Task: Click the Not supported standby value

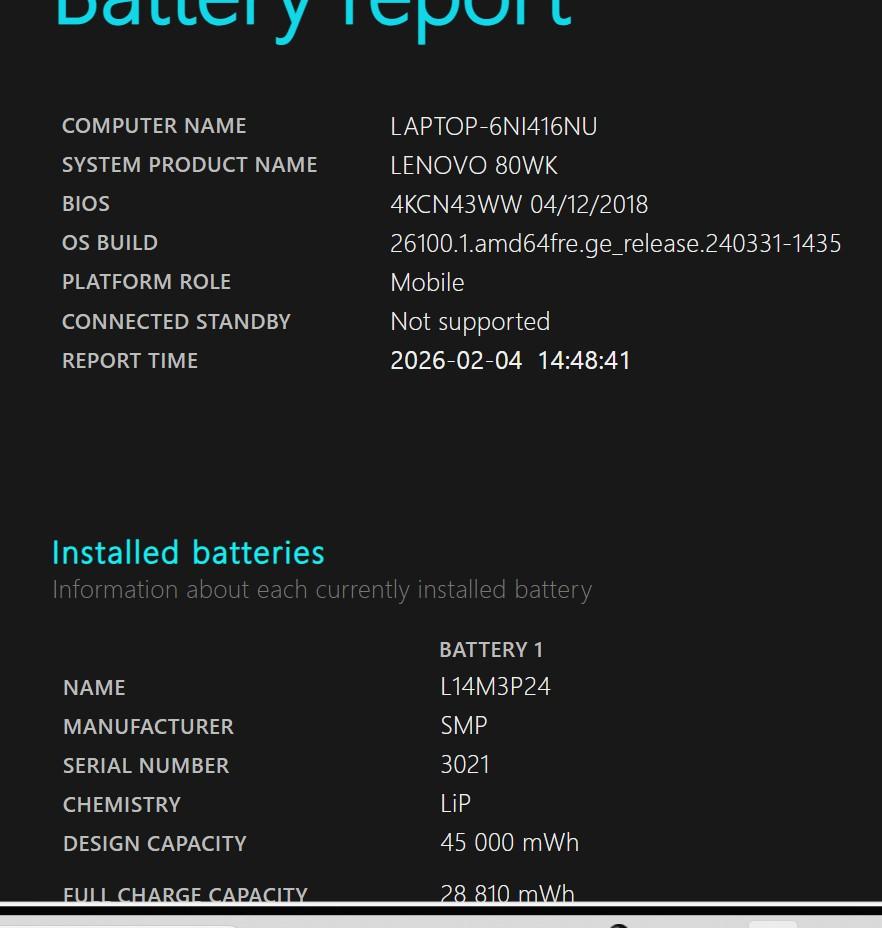Action: [470, 322]
